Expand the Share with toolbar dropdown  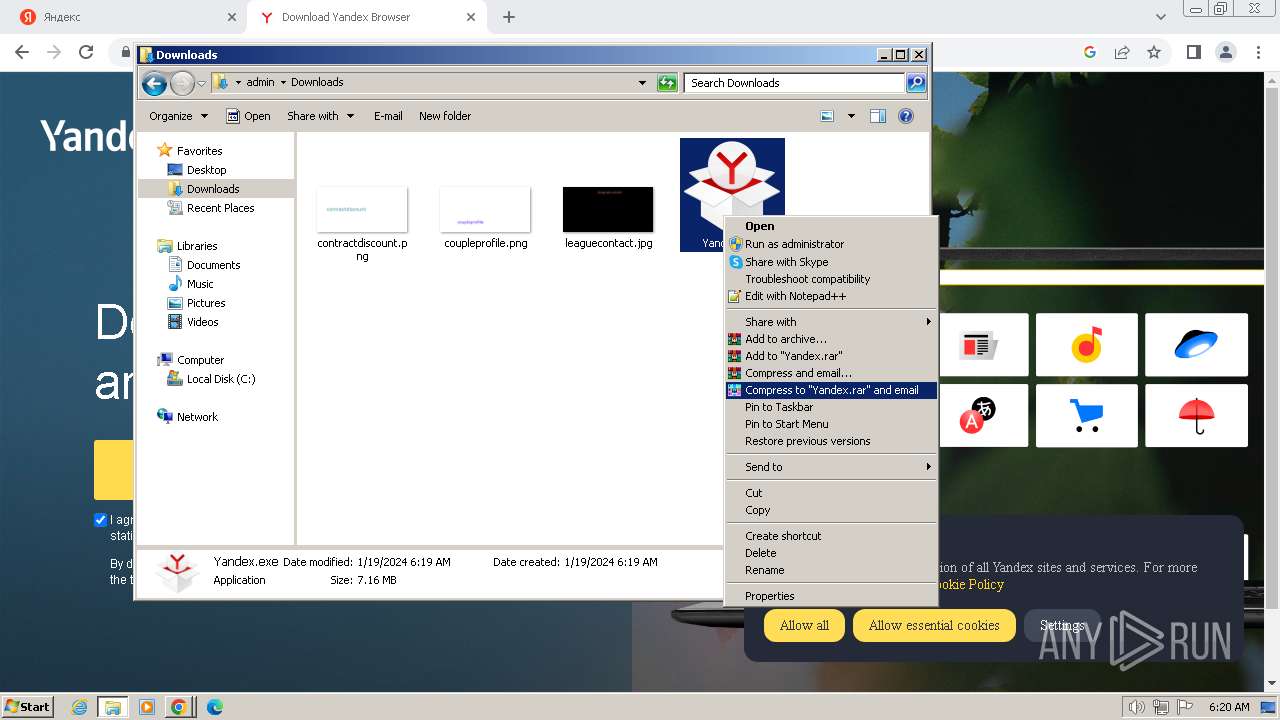[x=320, y=116]
